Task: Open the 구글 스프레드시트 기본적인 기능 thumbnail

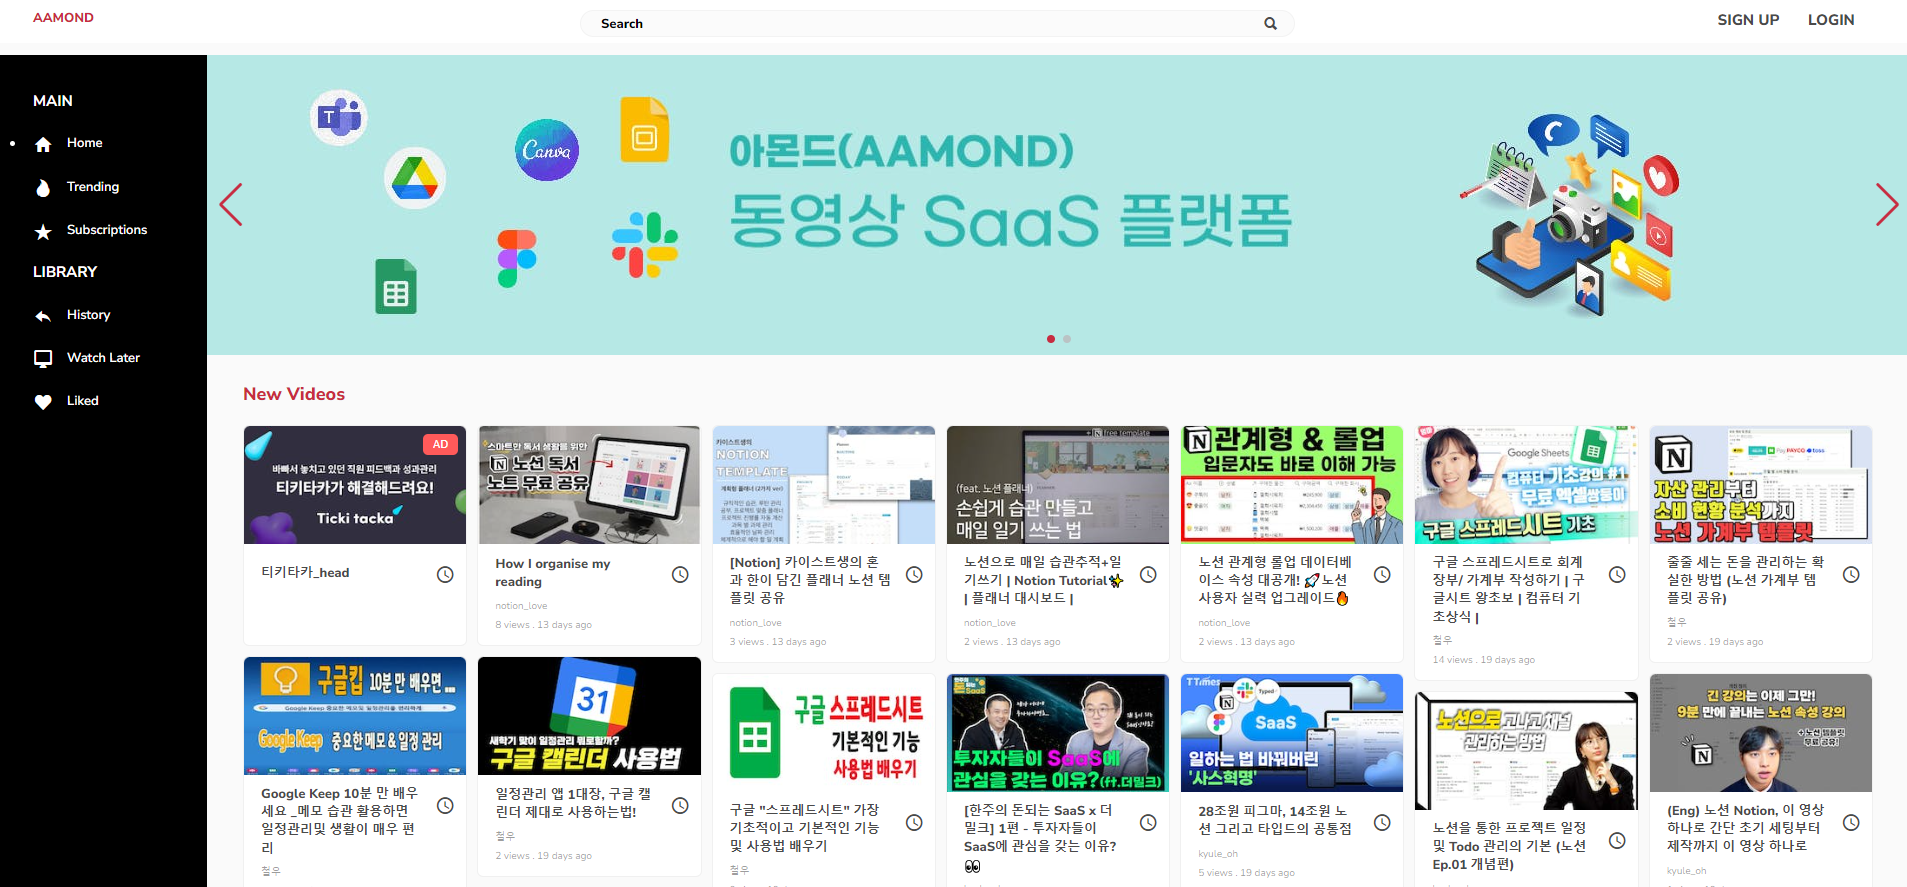Action: pyautogui.click(x=824, y=733)
